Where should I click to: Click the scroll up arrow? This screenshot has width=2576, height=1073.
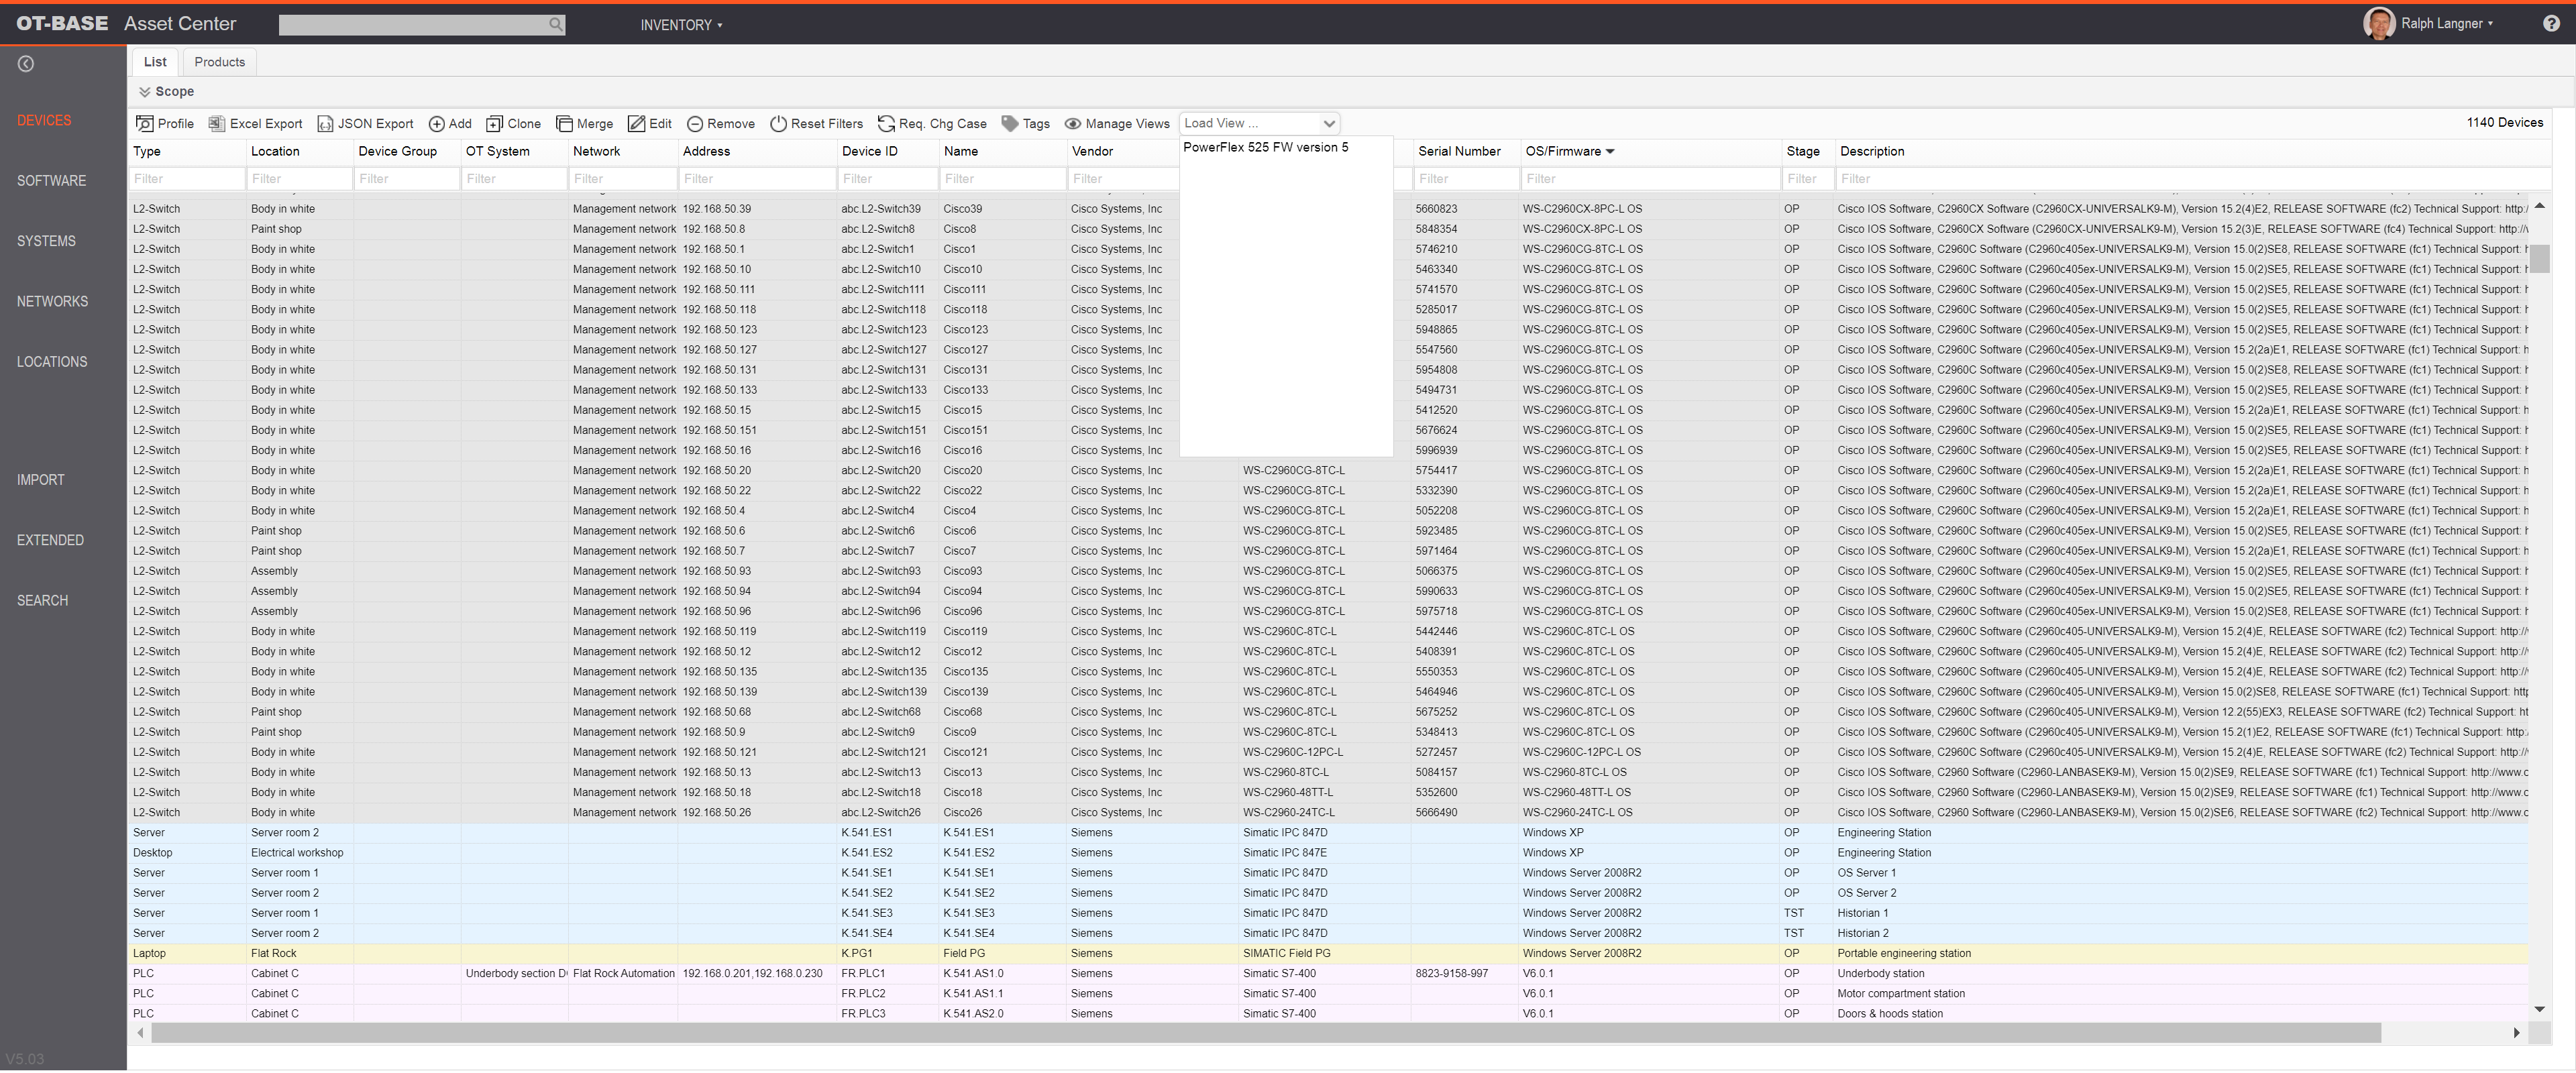click(x=2539, y=206)
